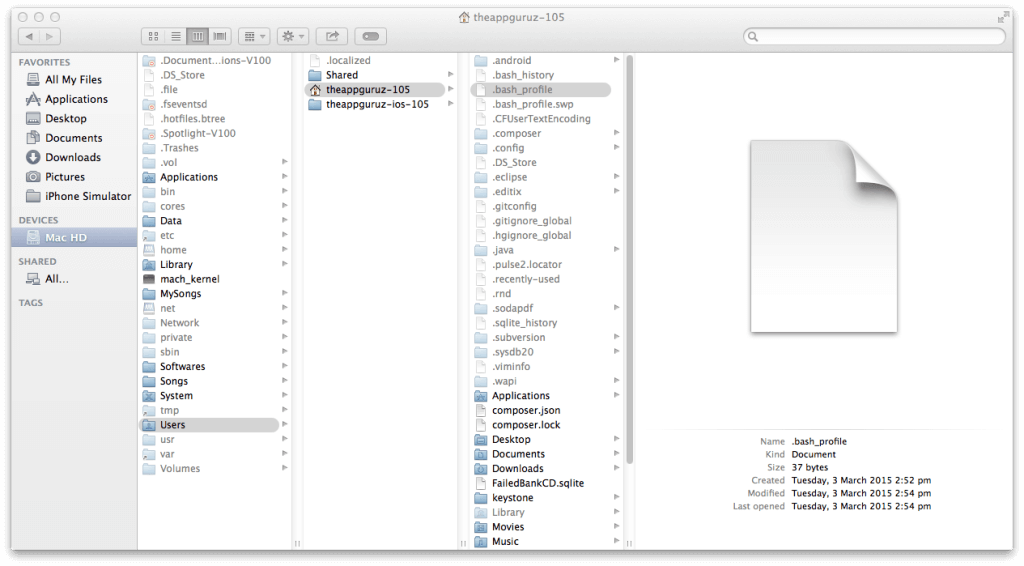Expand the Users folder disclosure arrow
This screenshot has height=566, width=1024.
pyautogui.click(x=285, y=425)
